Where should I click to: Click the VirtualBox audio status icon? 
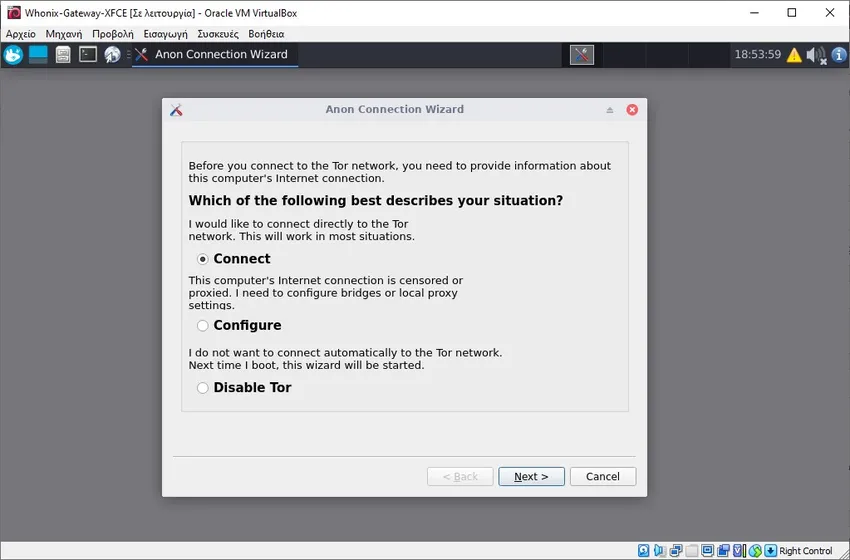click(x=659, y=551)
